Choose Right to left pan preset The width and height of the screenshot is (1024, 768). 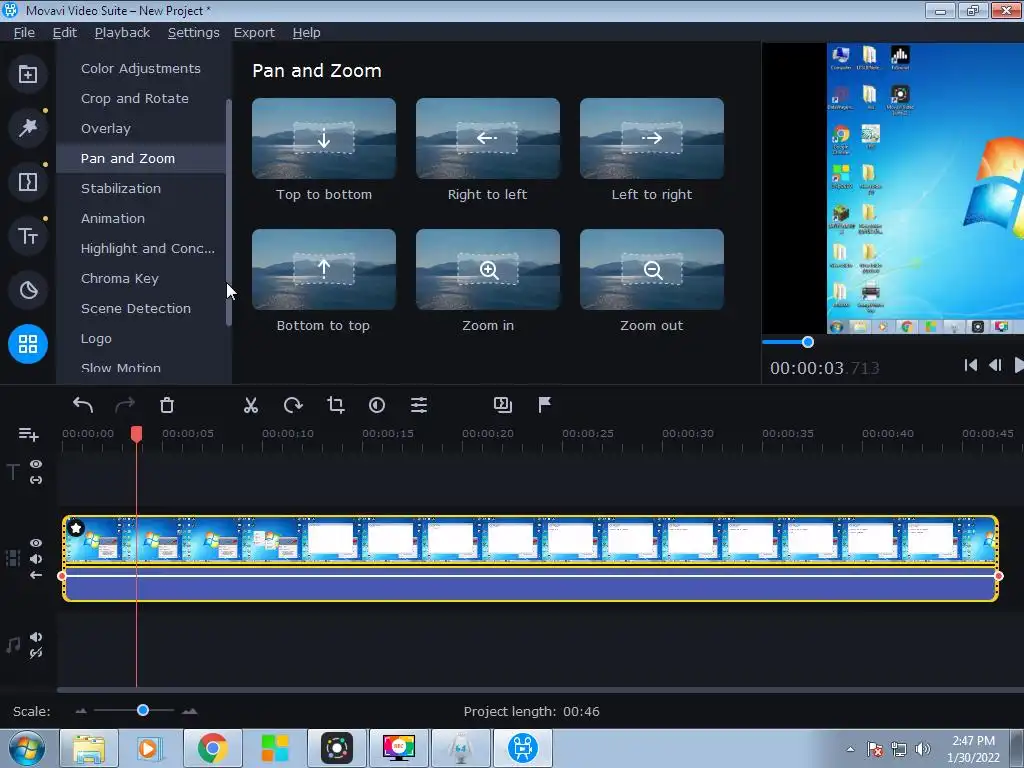pyautogui.click(x=488, y=138)
